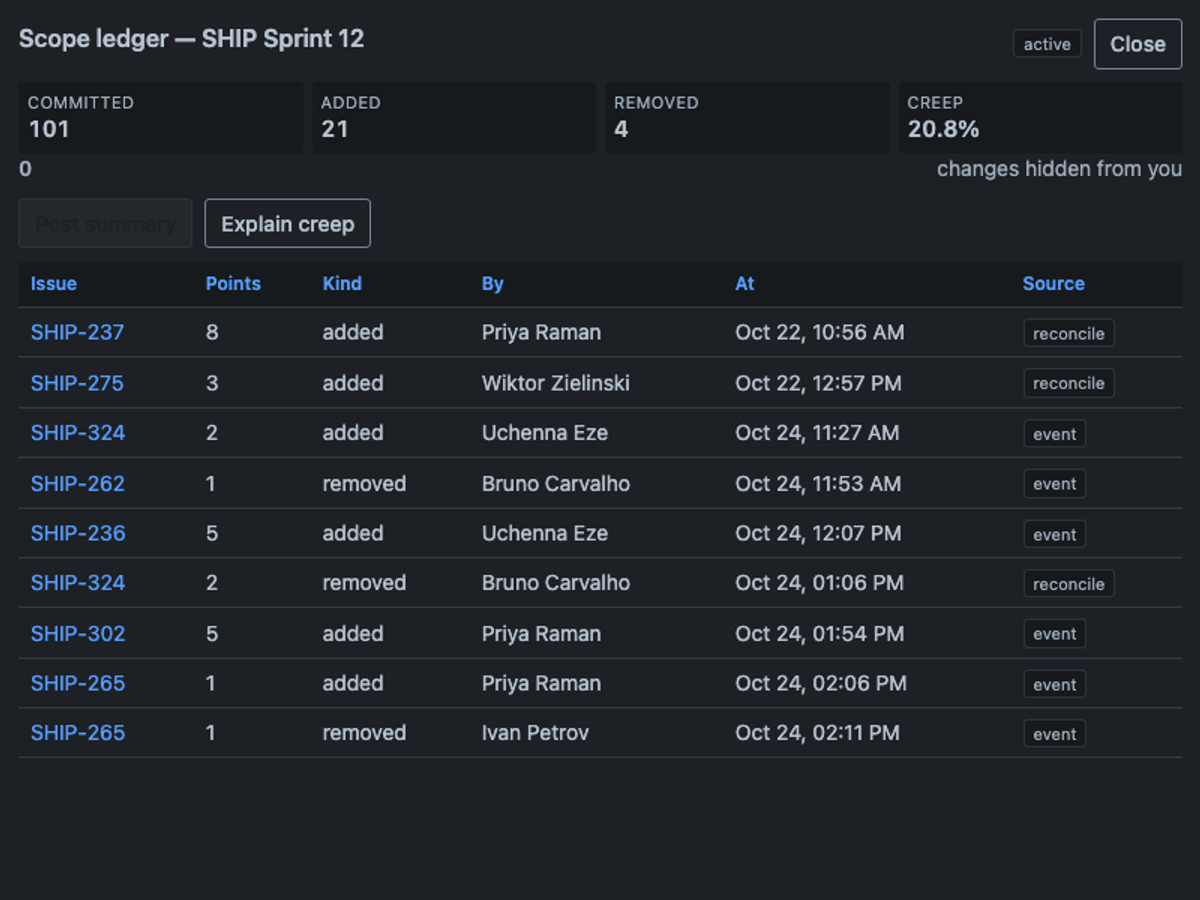Viewport: 1200px width, 900px height.
Task: Click 'added' in the SHIP-302 row
Action: (x=353, y=634)
